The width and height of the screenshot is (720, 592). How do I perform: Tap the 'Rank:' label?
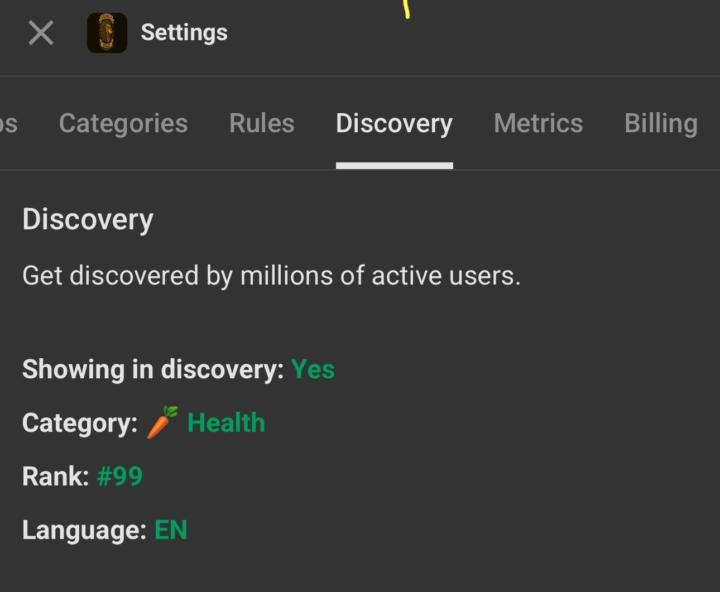click(55, 476)
